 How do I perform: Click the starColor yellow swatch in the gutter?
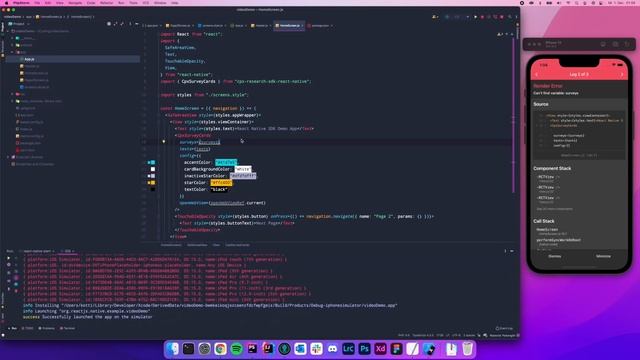(153, 182)
